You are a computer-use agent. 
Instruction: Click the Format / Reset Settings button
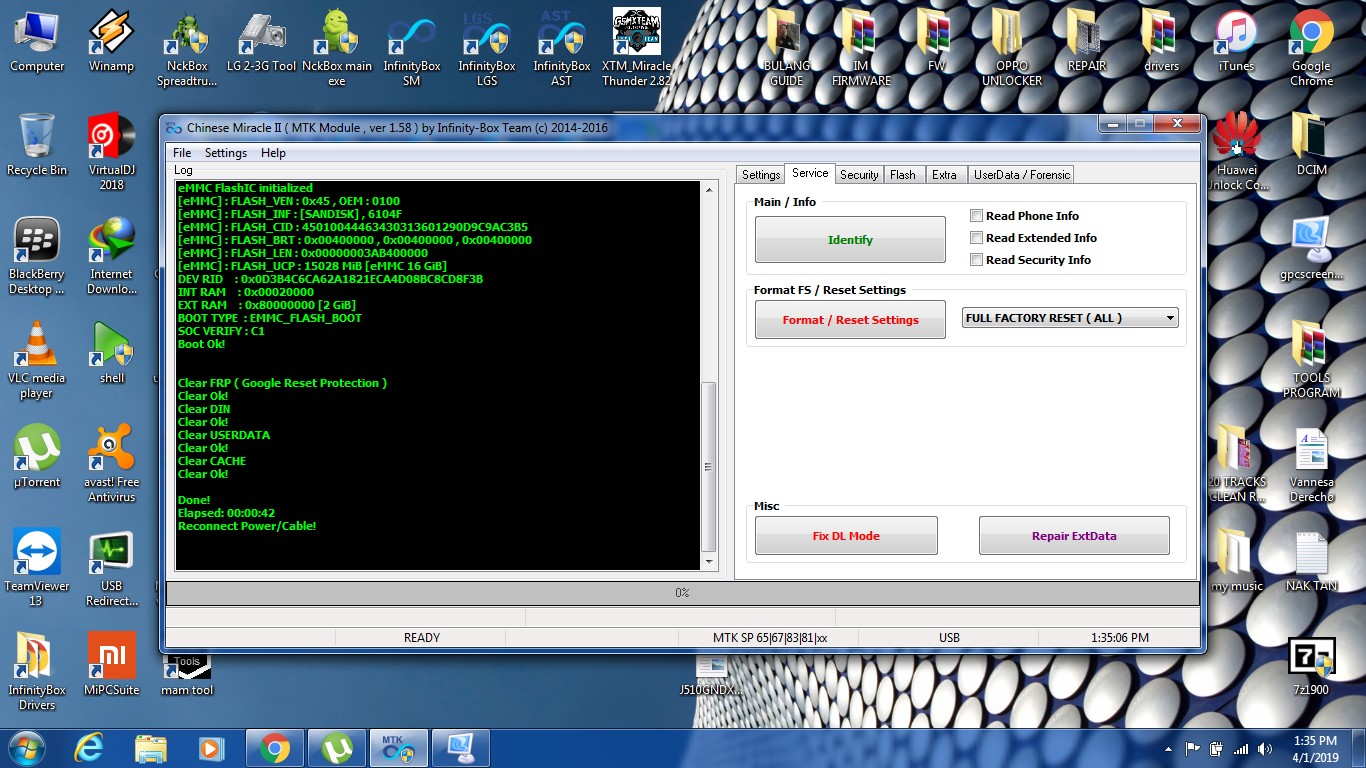[x=850, y=320]
